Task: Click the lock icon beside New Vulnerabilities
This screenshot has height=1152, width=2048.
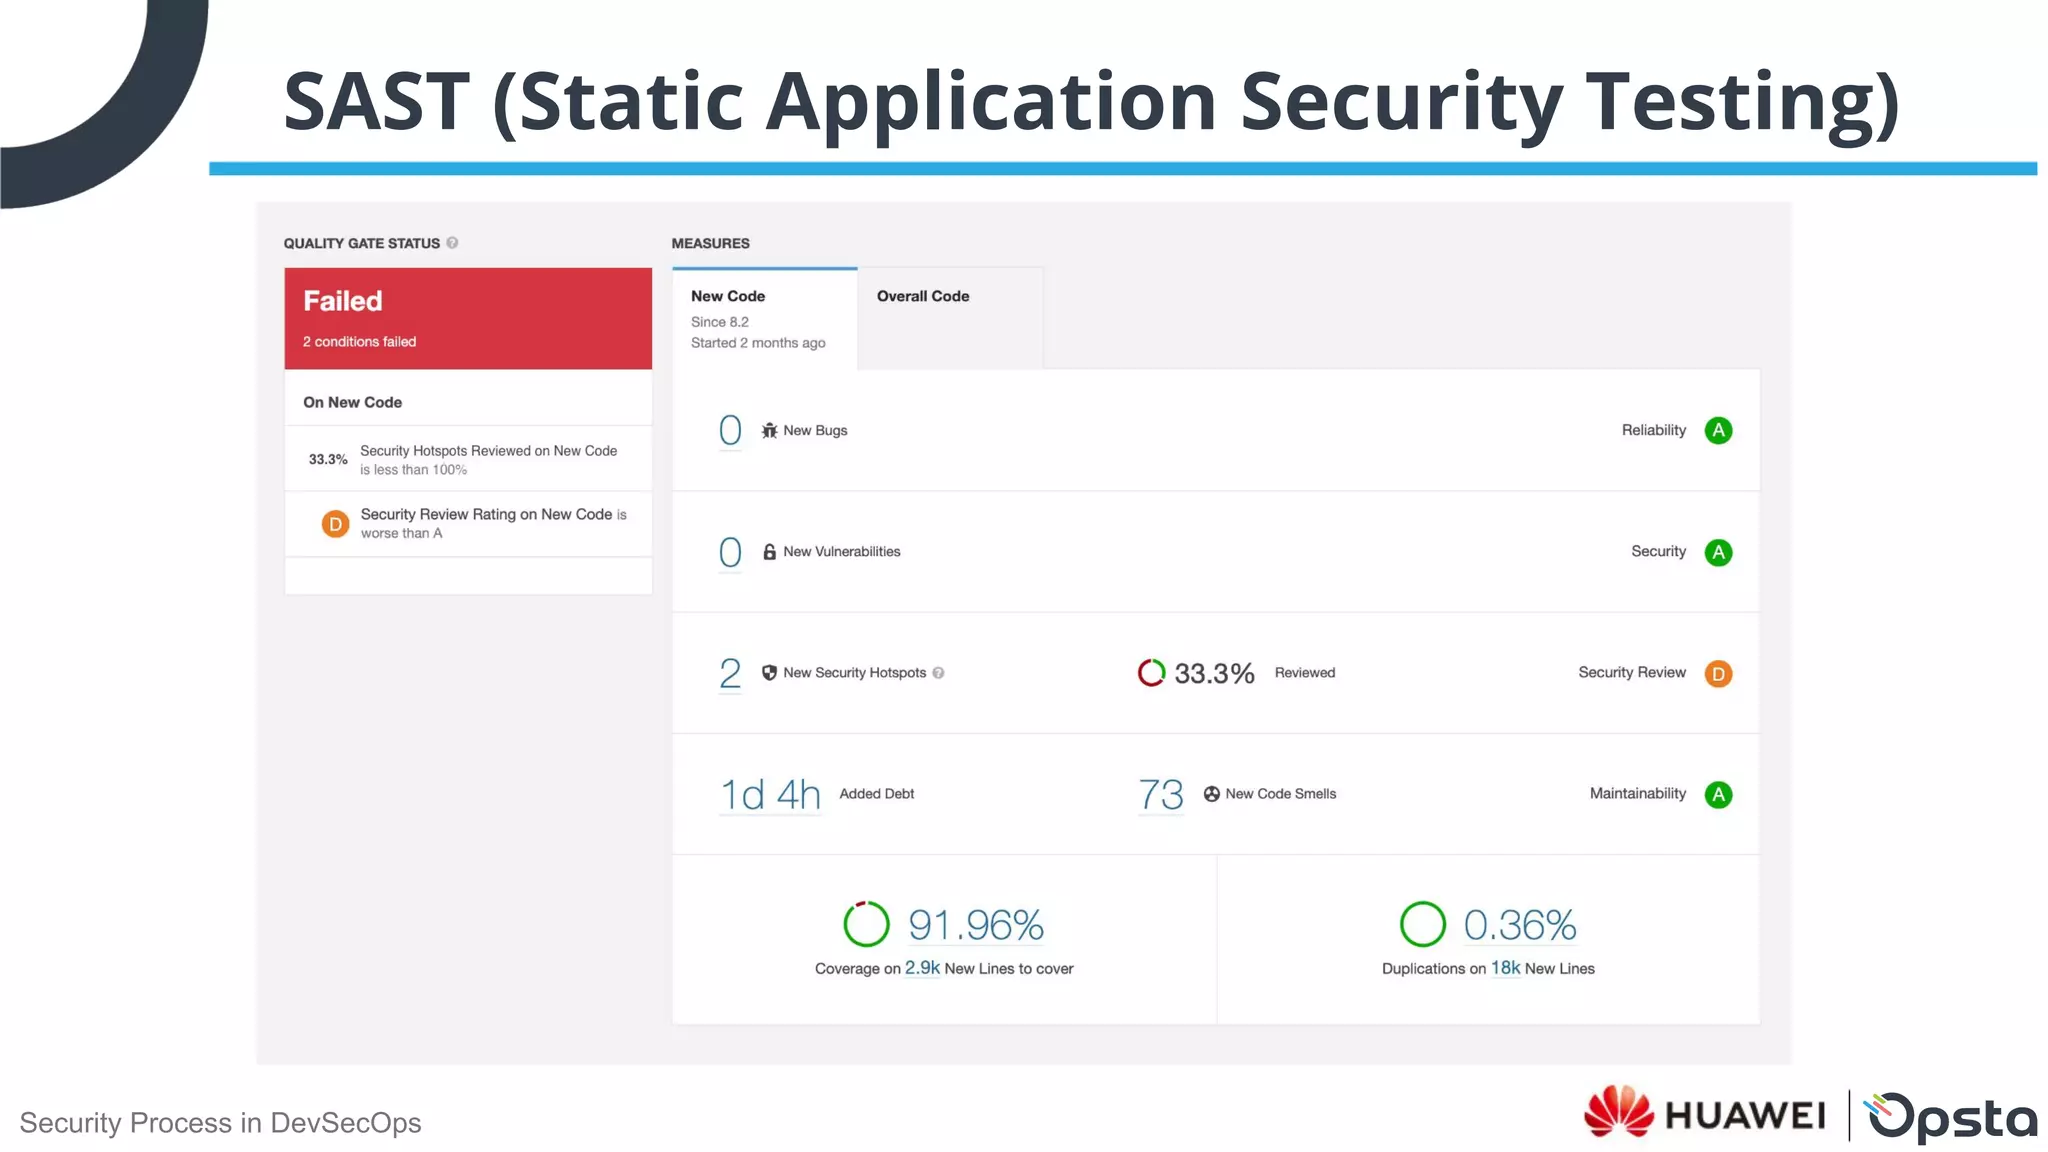Action: 769,552
